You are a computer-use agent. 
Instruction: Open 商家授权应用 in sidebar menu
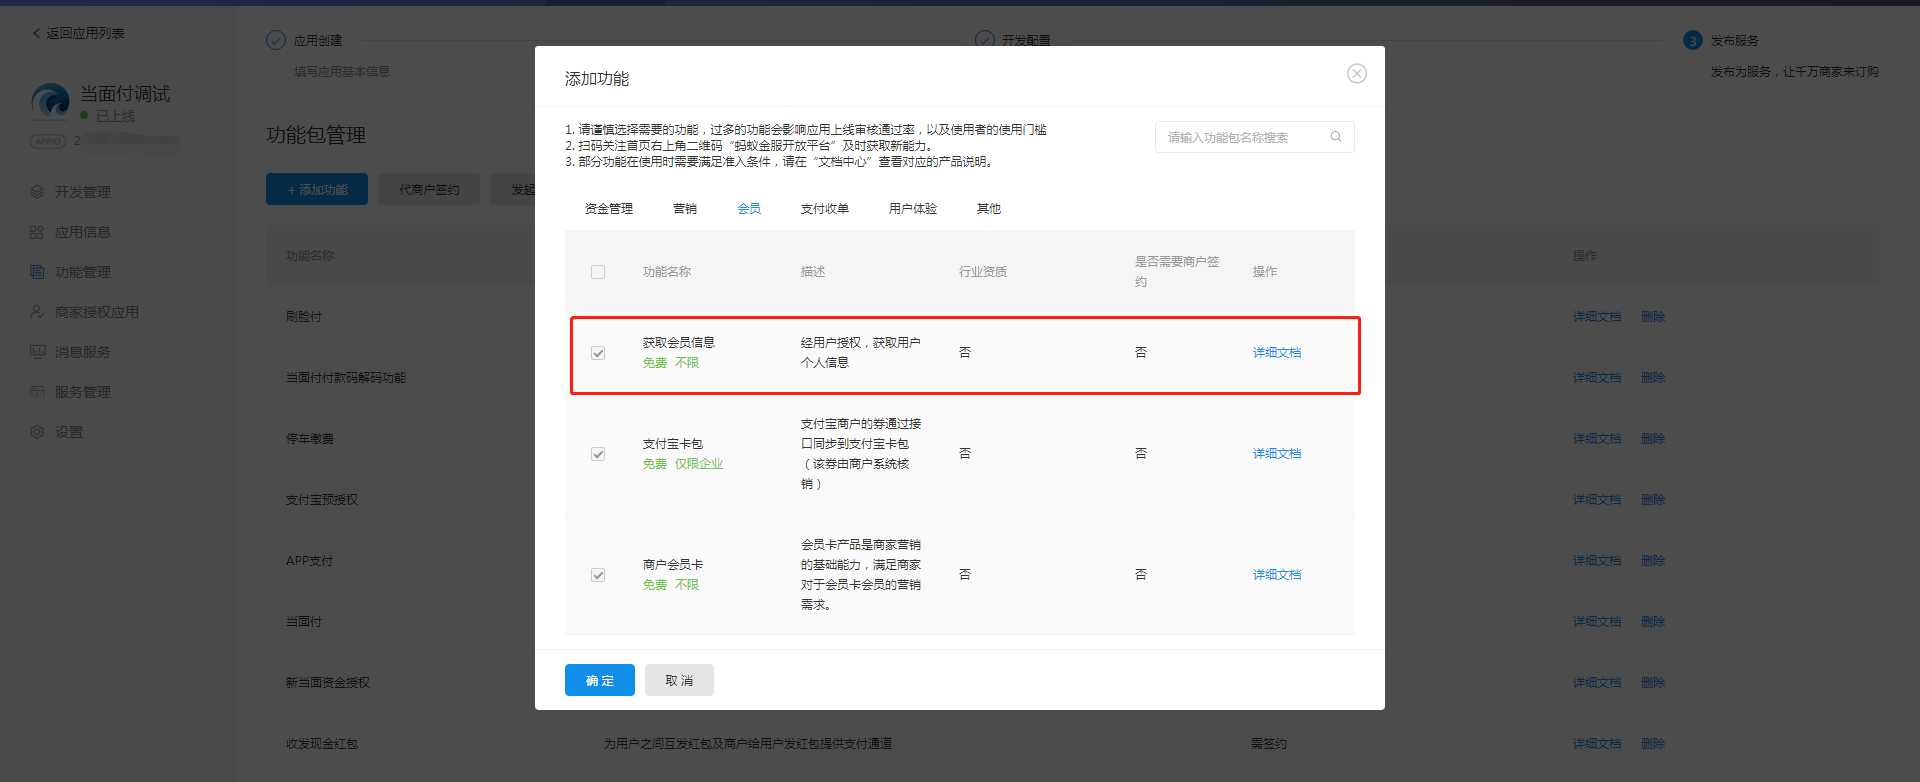click(x=97, y=312)
